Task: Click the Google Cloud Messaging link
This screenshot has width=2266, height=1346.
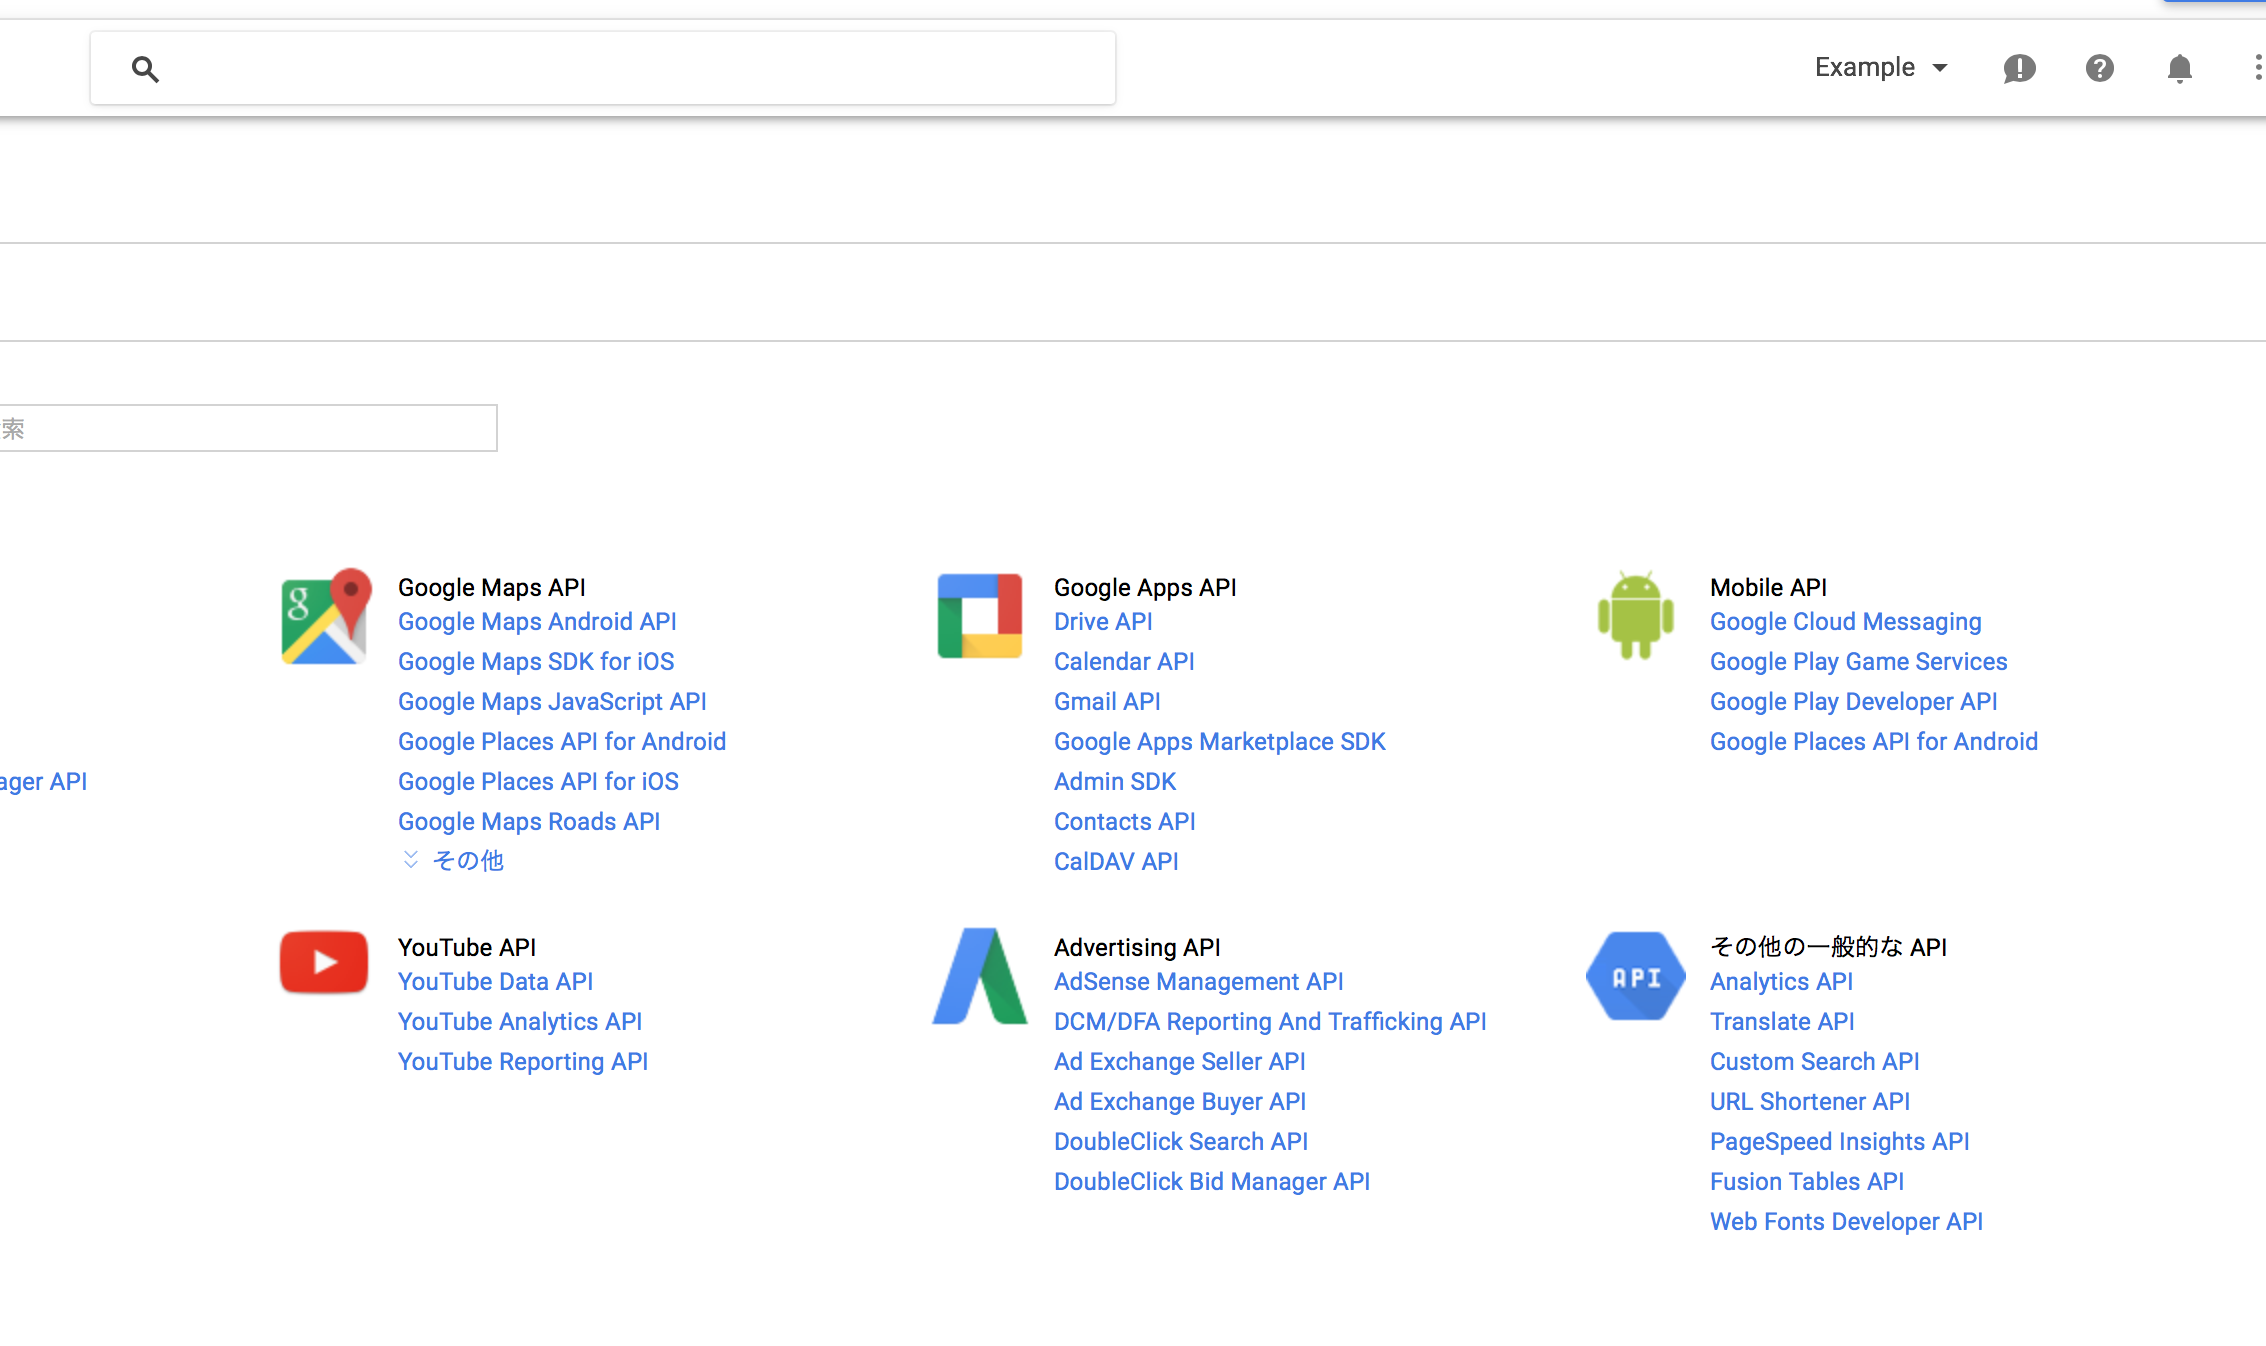Action: 1845,622
